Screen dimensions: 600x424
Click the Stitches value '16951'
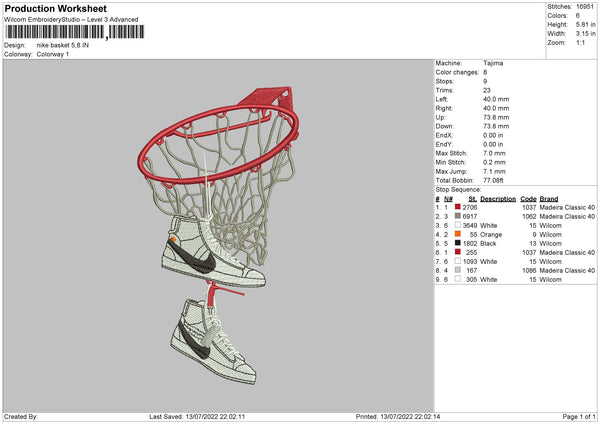pyautogui.click(x=585, y=7)
